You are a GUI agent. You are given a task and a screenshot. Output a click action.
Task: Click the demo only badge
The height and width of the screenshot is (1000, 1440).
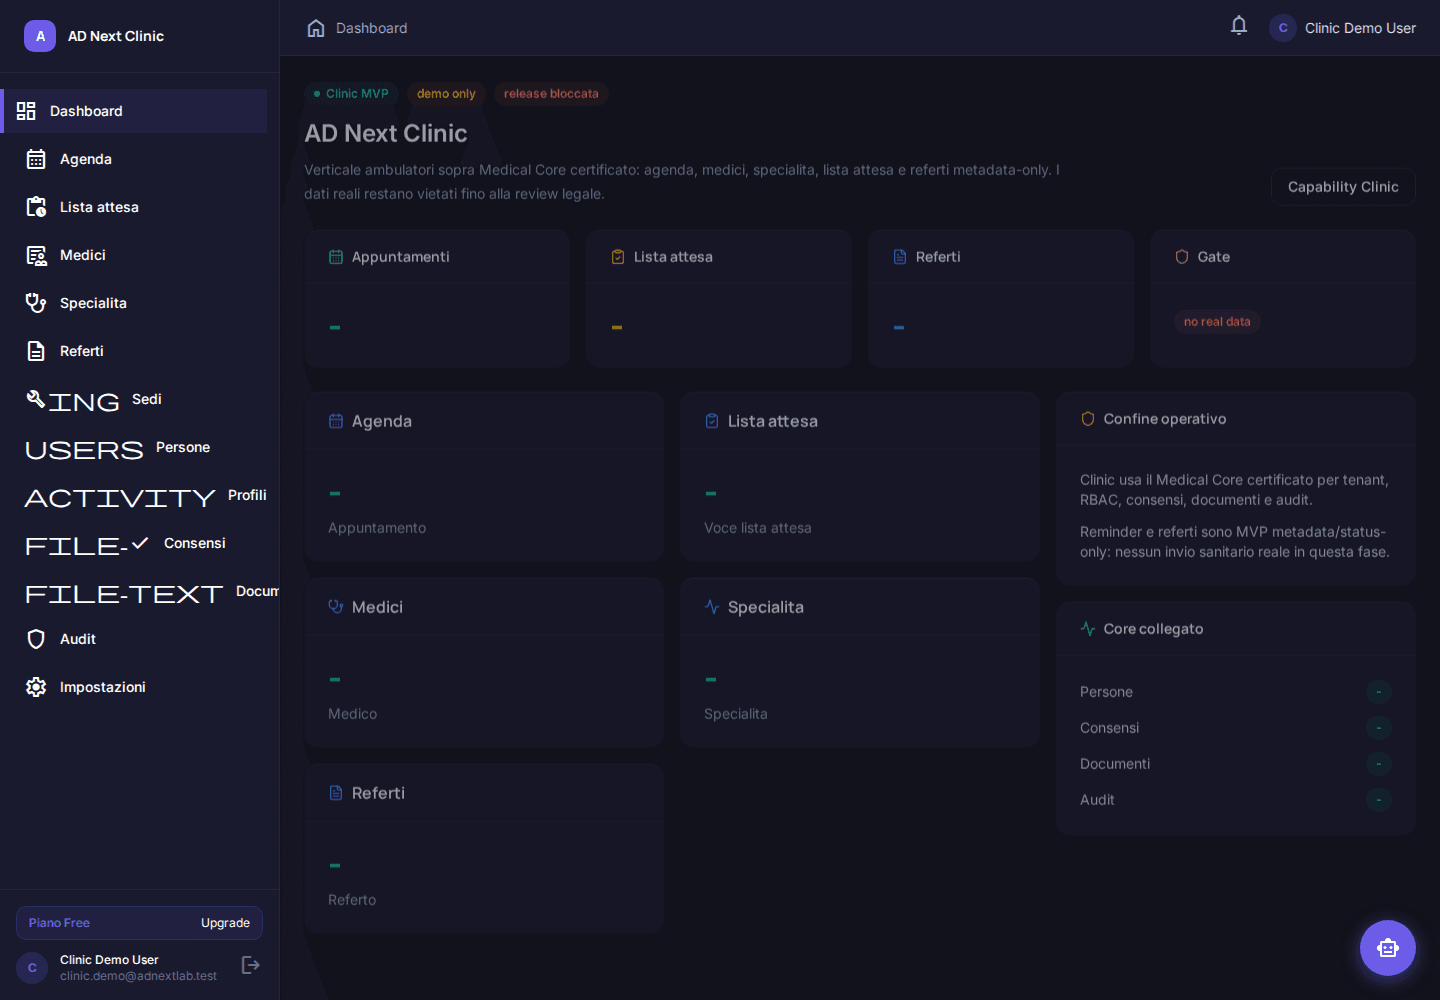[x=446, y=94]
